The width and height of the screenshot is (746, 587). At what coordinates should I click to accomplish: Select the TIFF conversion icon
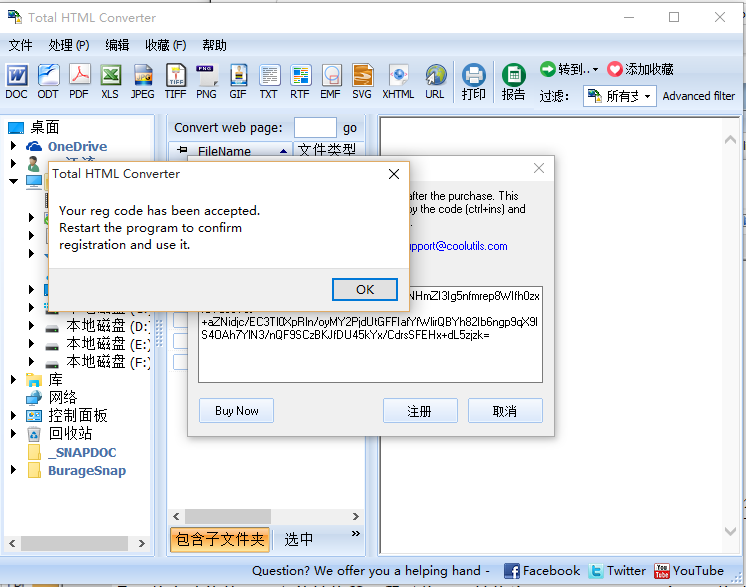coord(175,81)
